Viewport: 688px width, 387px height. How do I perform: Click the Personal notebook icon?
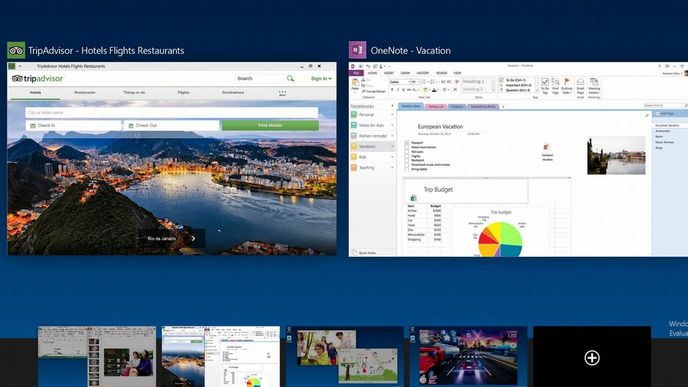point(354,115)
